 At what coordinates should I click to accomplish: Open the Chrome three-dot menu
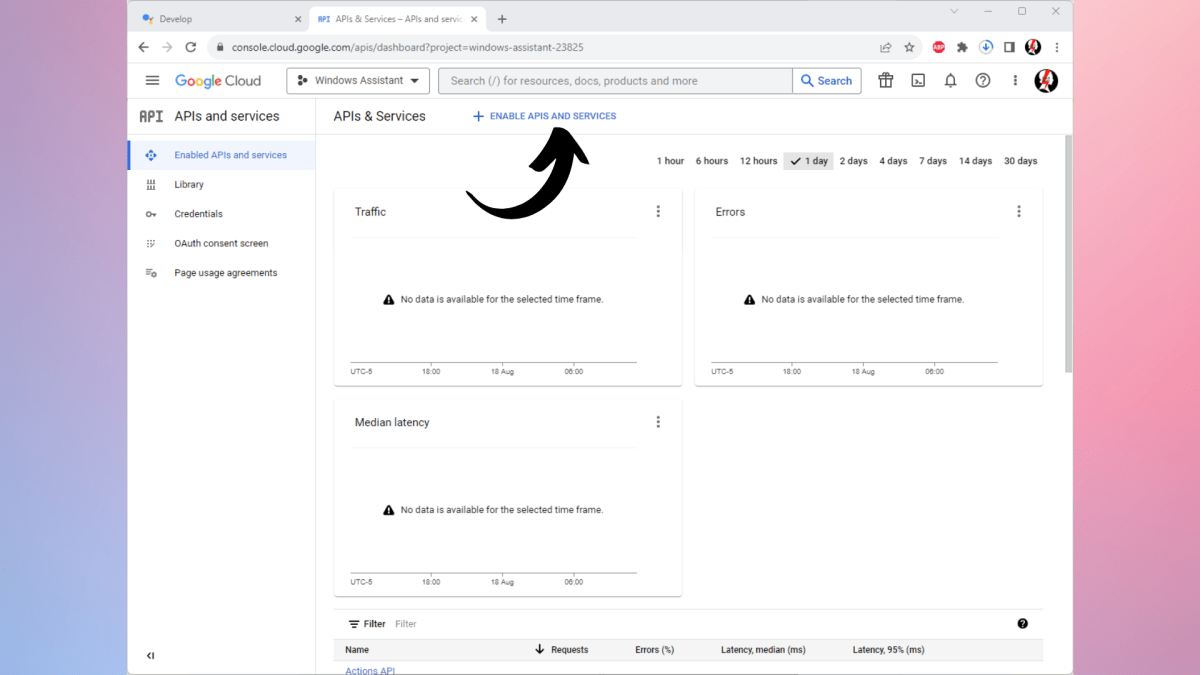click(1057, 47)
